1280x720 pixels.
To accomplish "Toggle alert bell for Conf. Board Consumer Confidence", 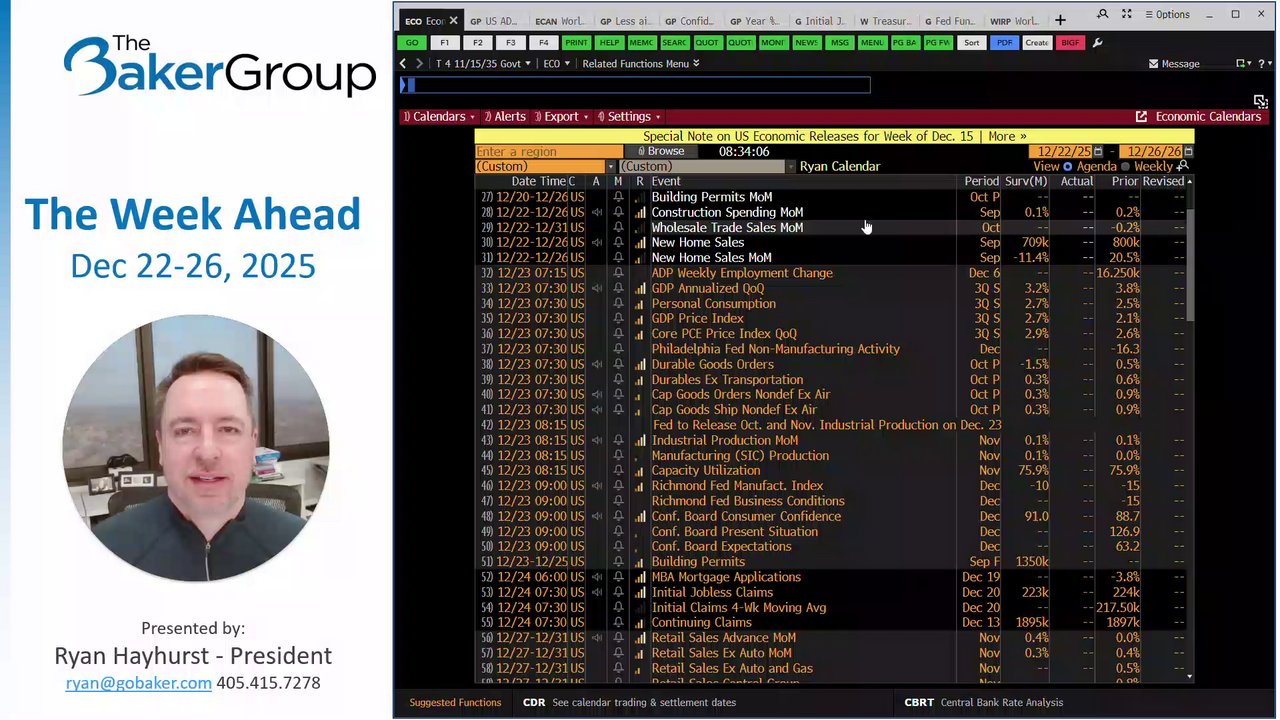I will (x=618, y=516).
